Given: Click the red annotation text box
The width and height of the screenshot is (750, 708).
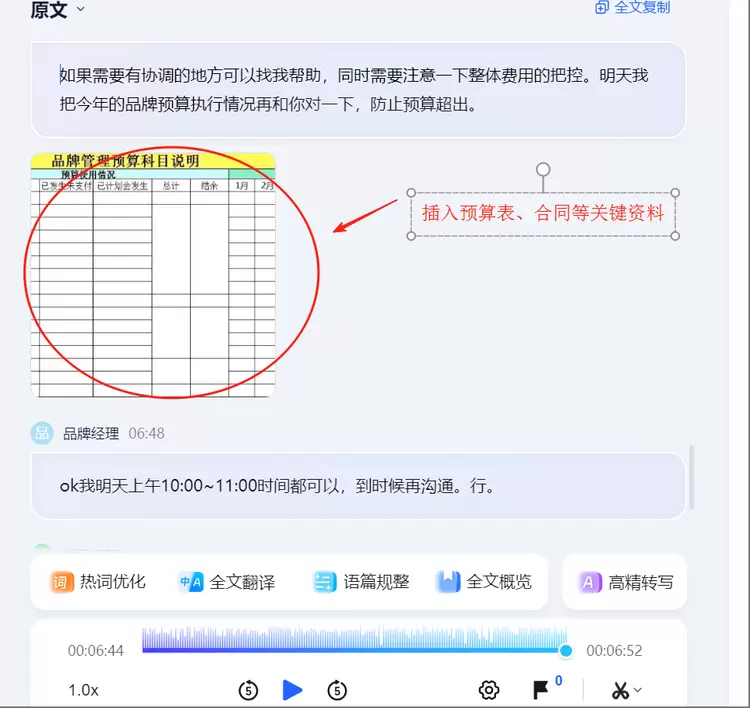Looking at the screenshot, I should [x=543, y=213].
